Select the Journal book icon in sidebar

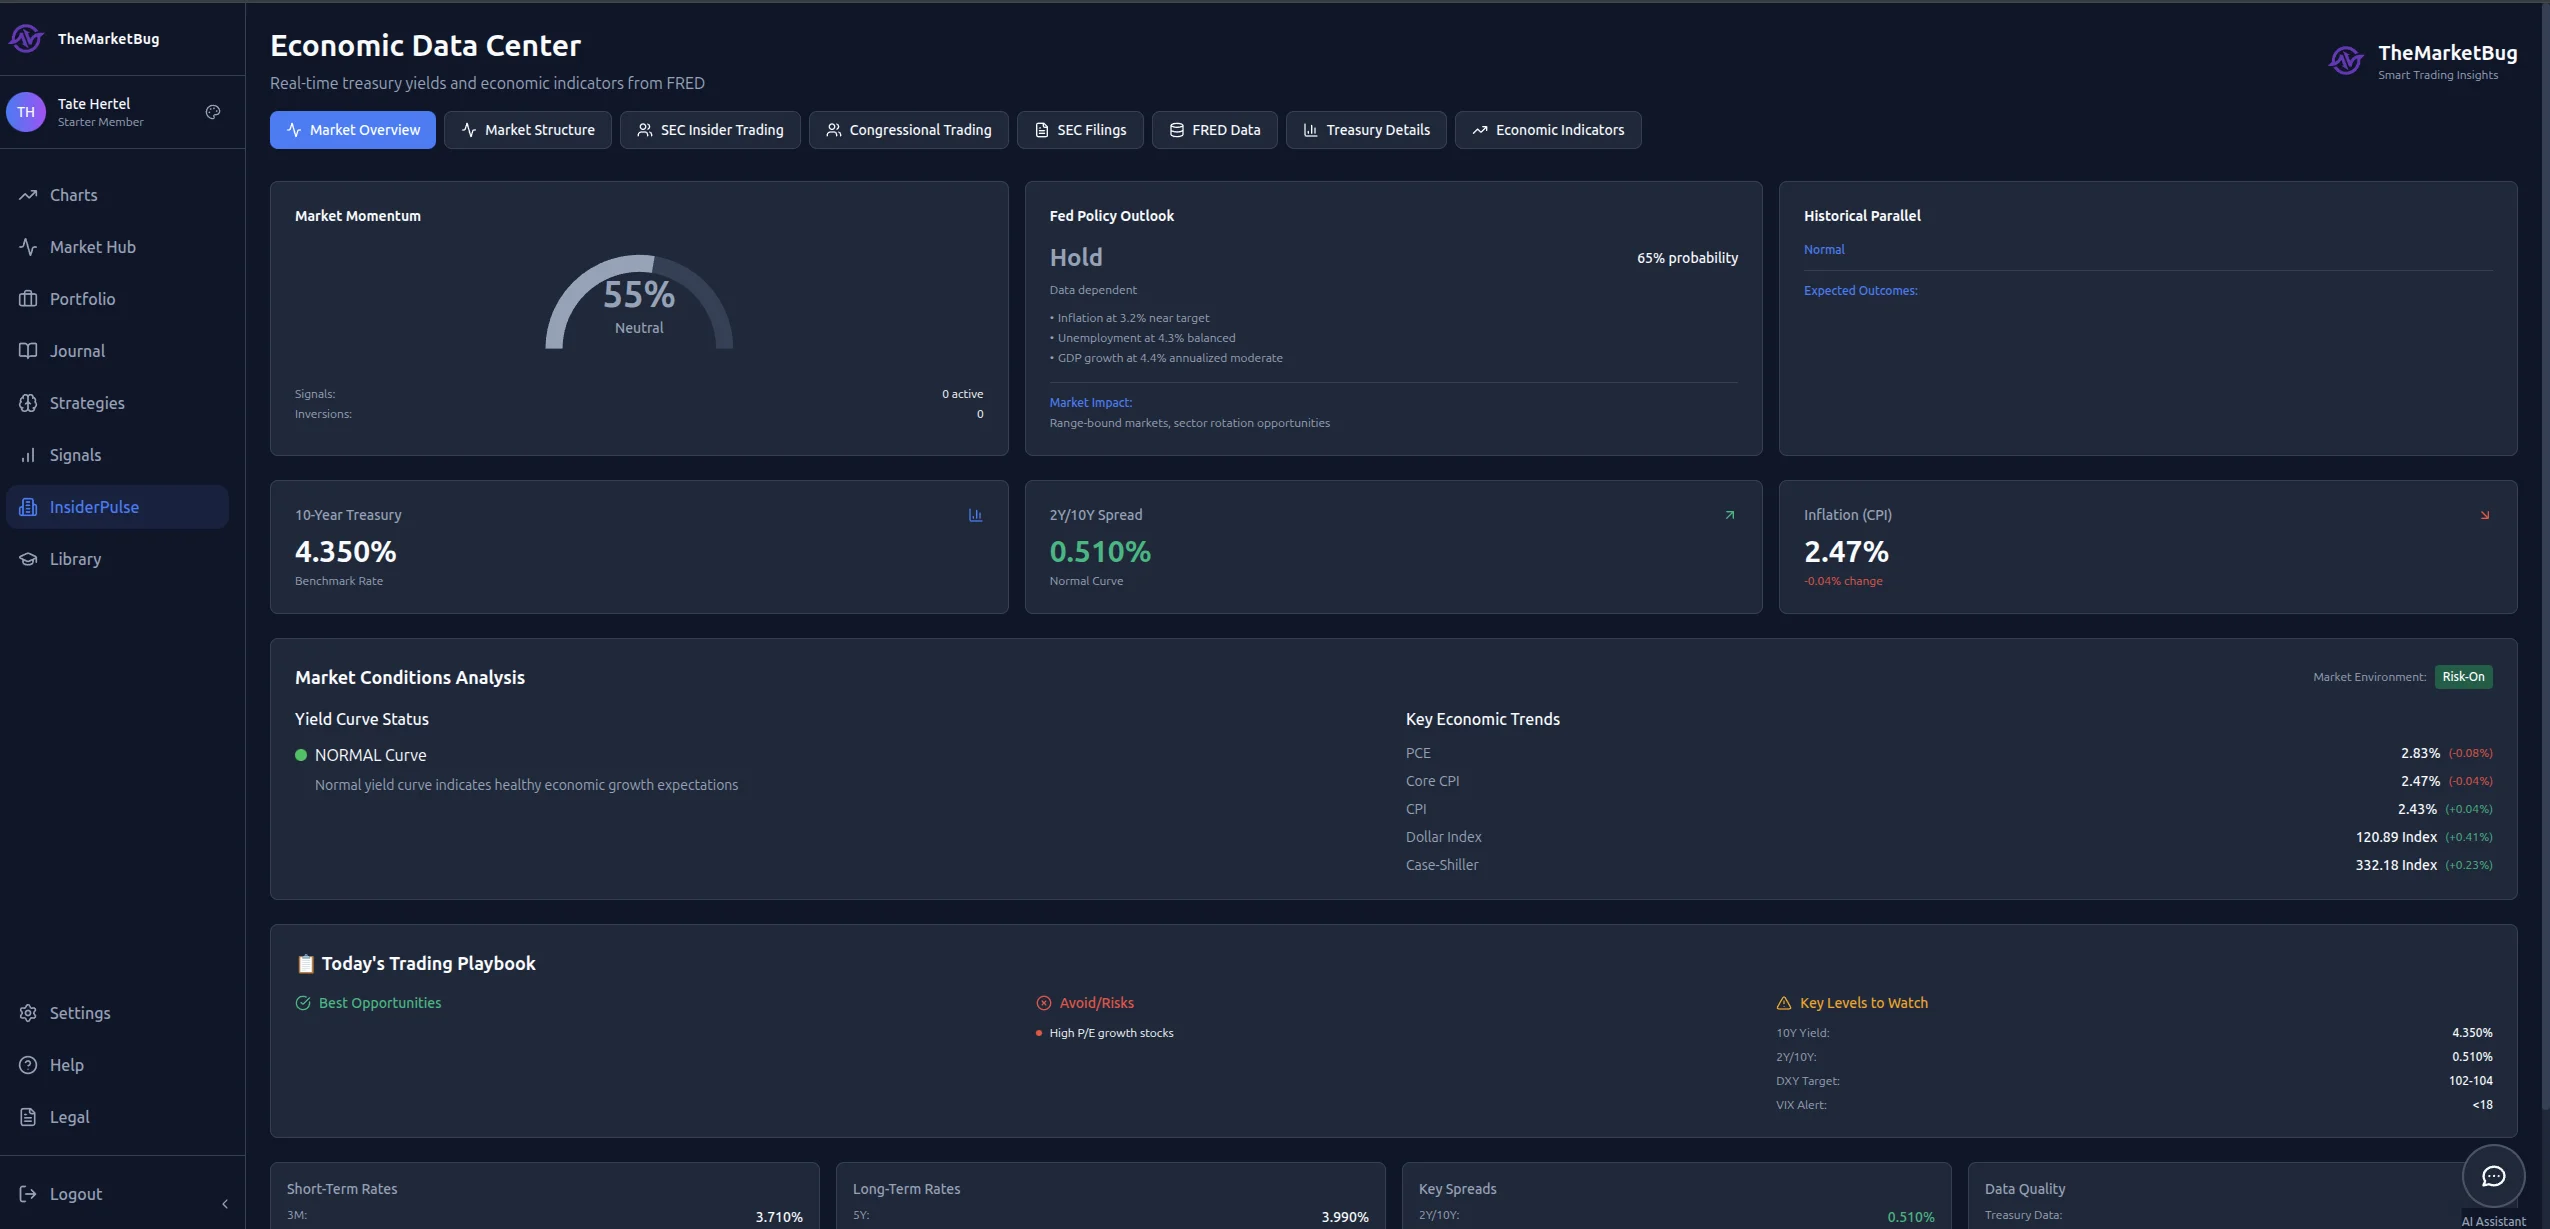pos(27,351)
